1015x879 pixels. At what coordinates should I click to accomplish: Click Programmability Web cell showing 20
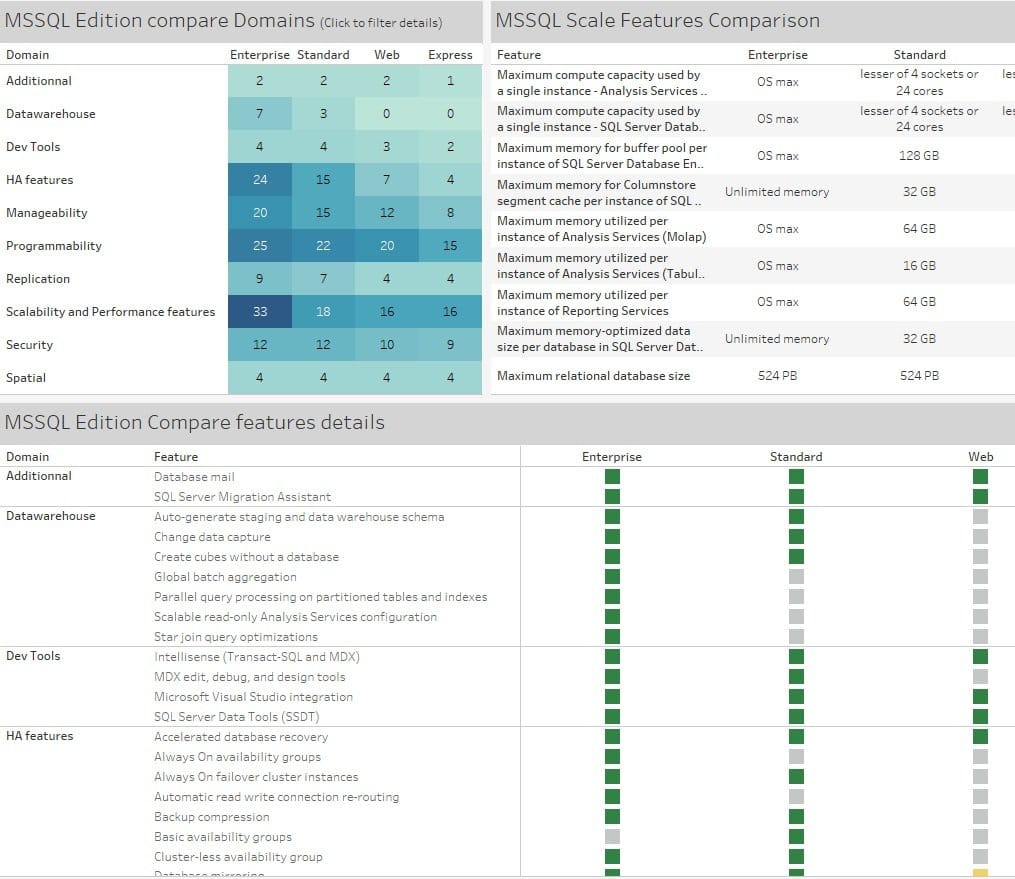(x=386, y=245)
